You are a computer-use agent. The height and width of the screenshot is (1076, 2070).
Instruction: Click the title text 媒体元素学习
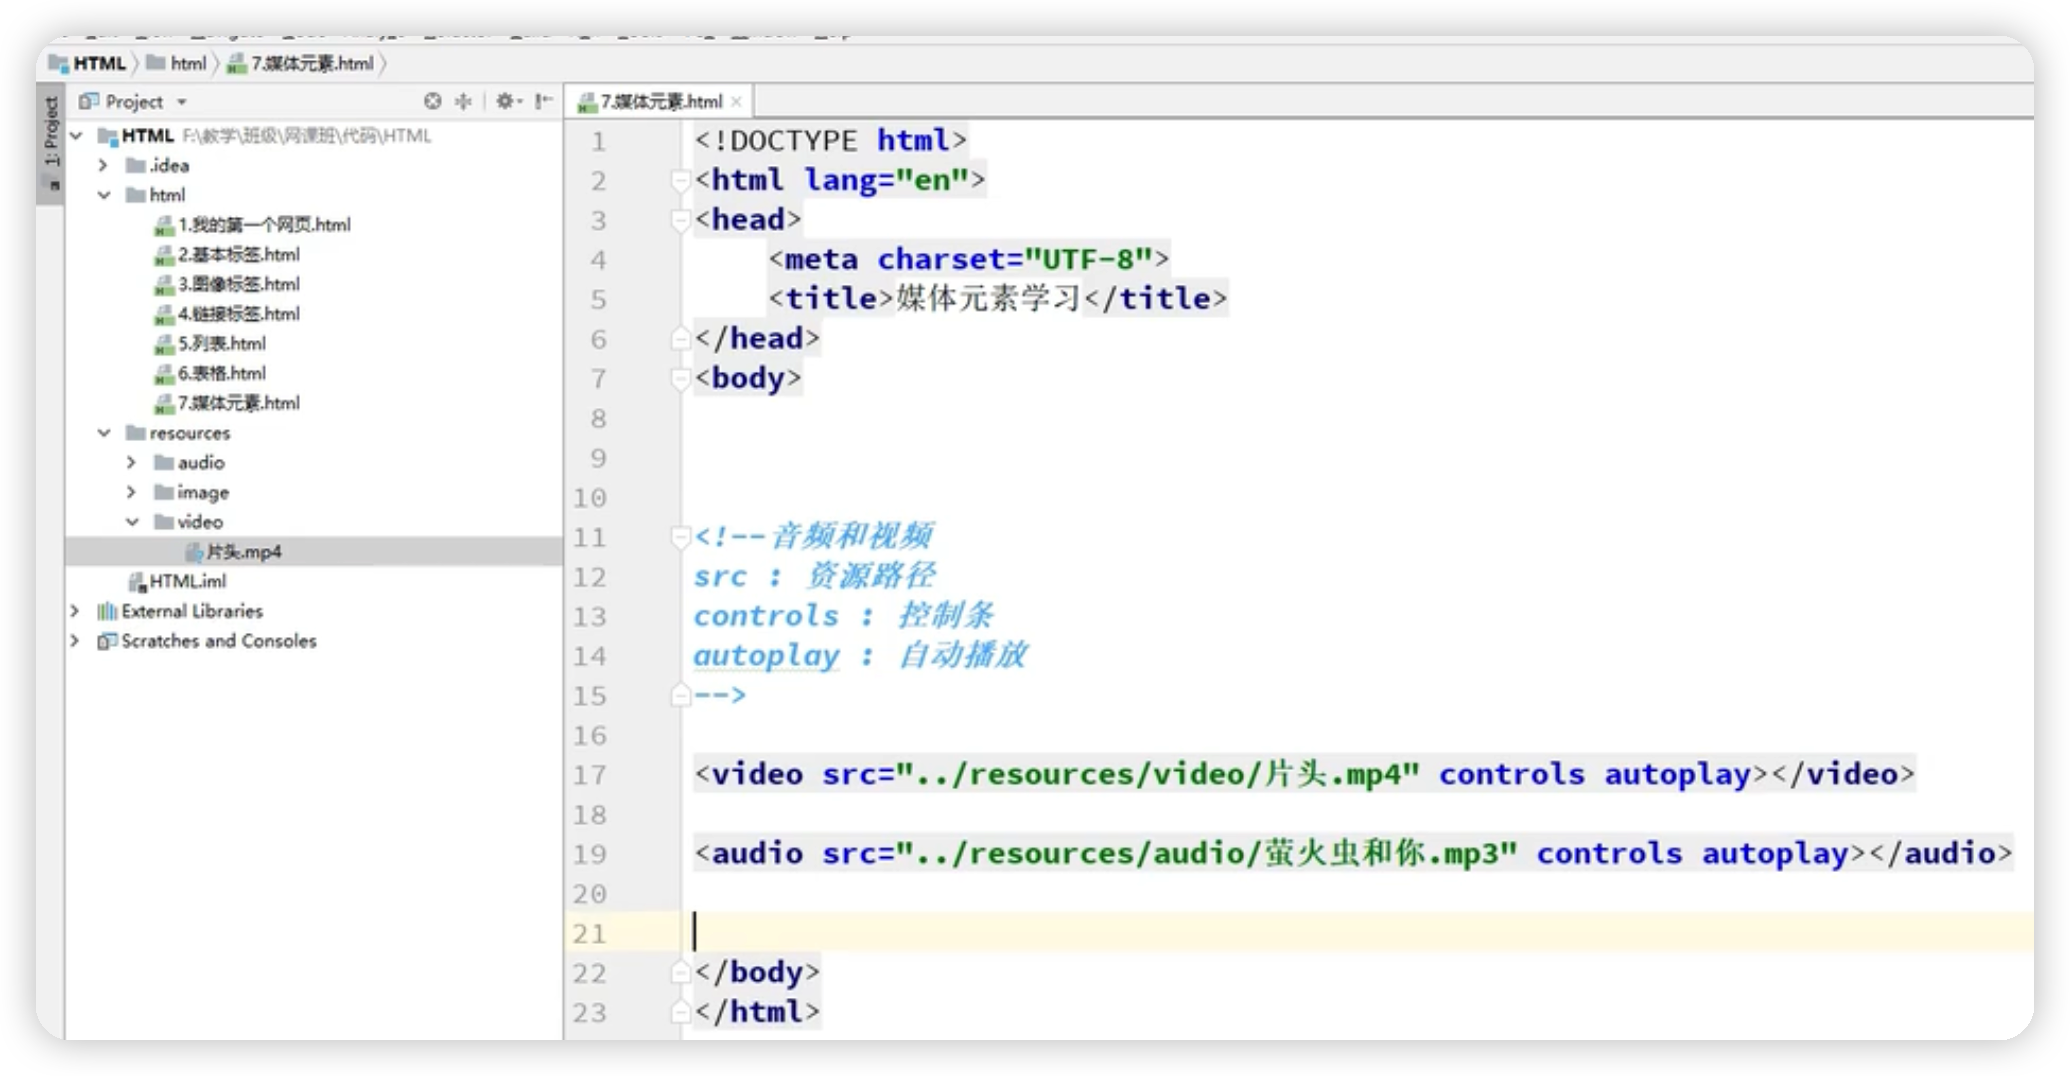click(988, 299)
